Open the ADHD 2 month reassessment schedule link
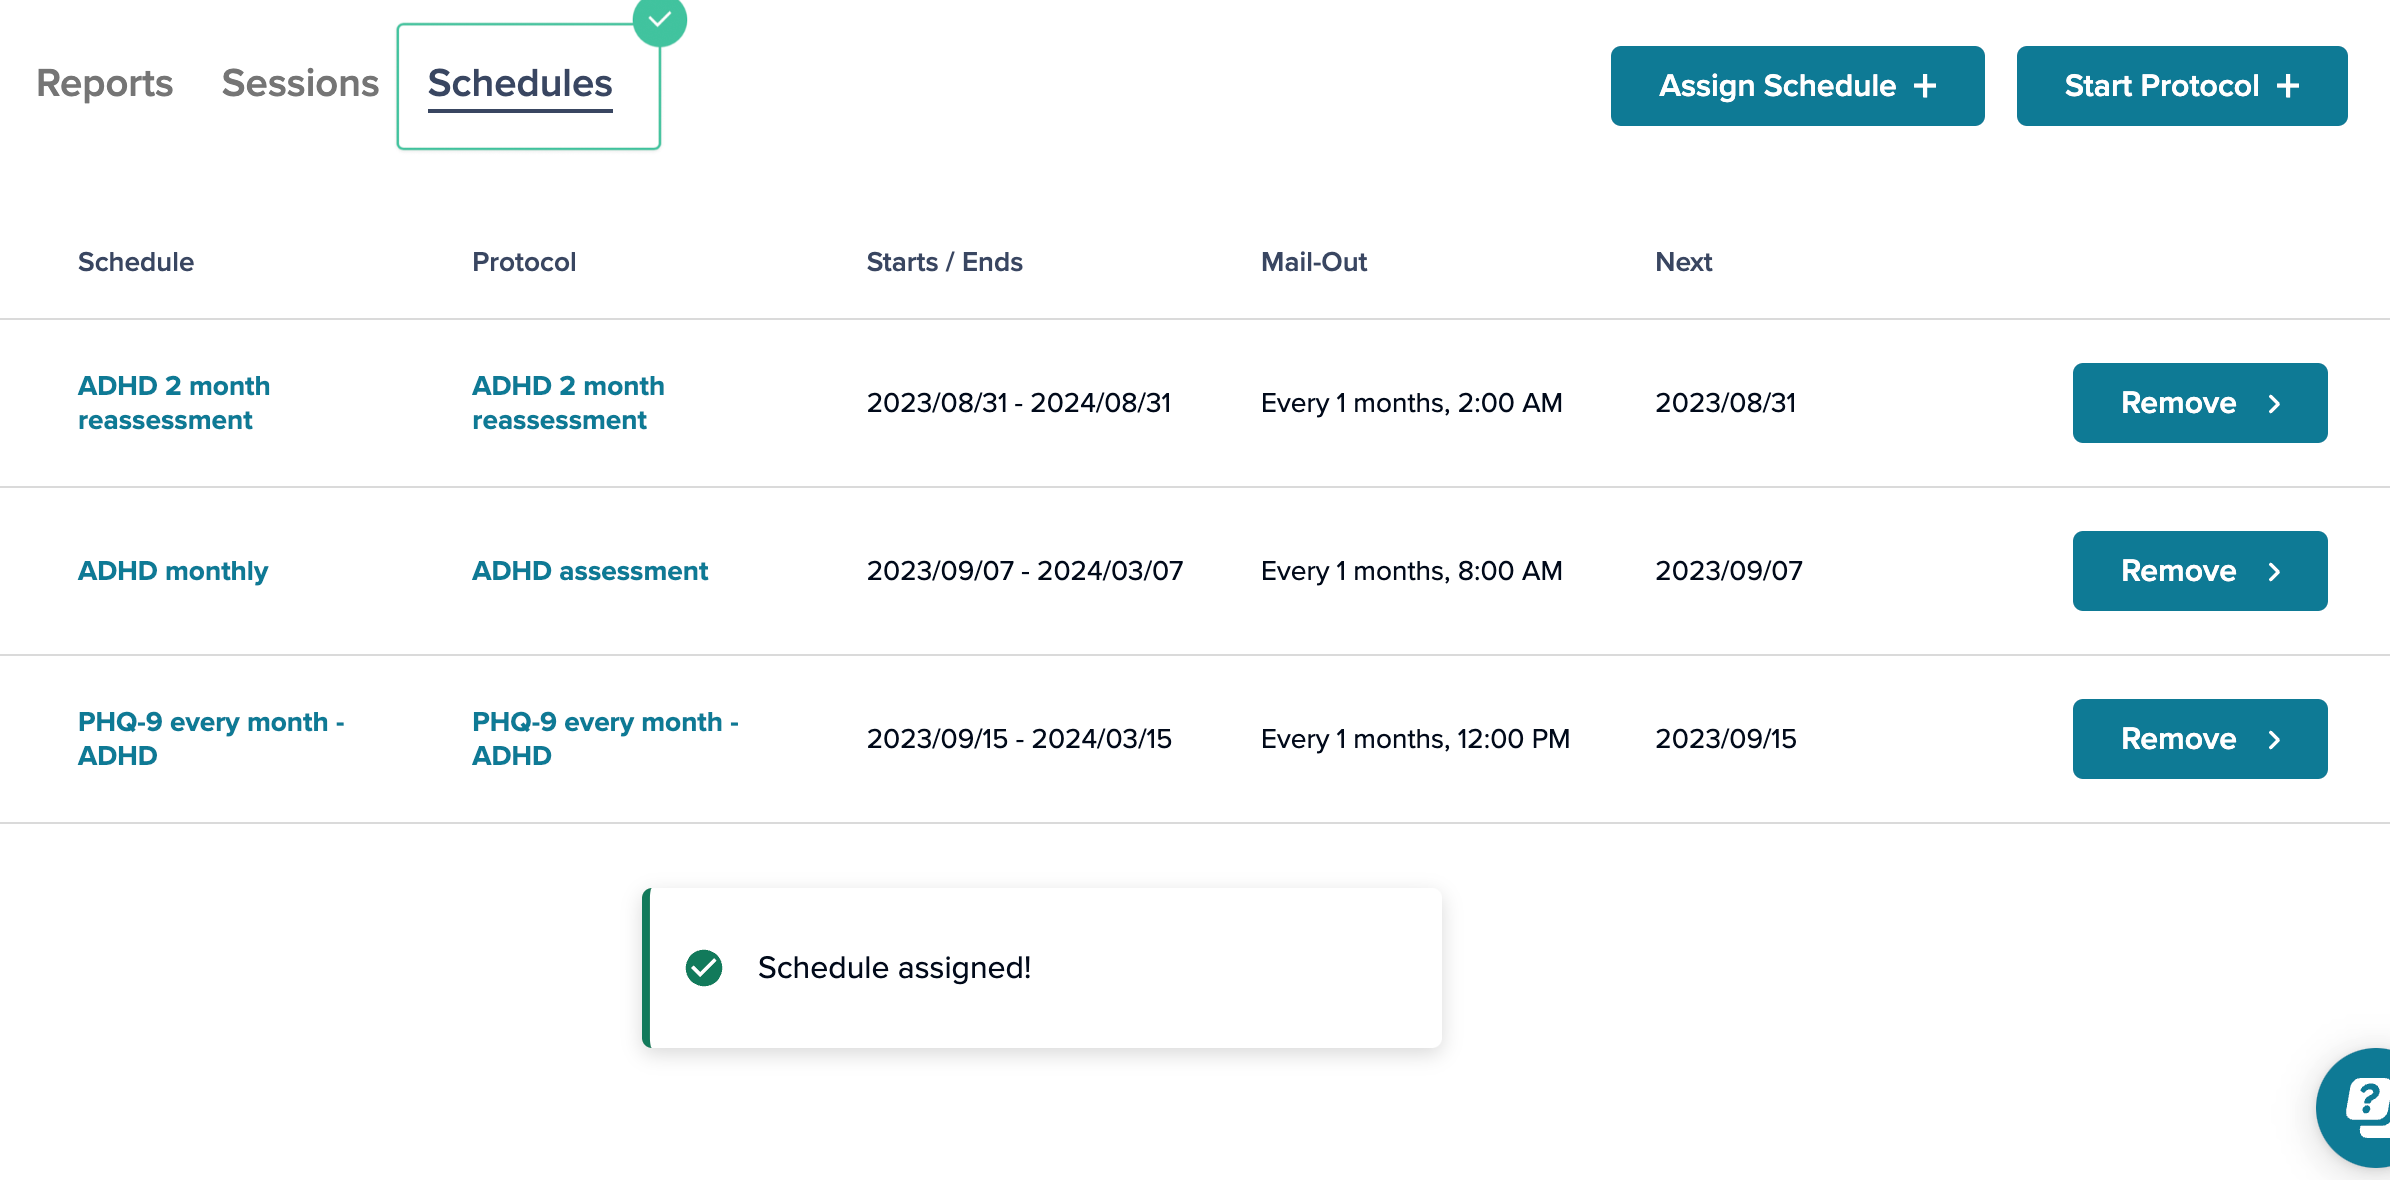The width and height of the screenshot is (2390, 1180). click(174, 403)
